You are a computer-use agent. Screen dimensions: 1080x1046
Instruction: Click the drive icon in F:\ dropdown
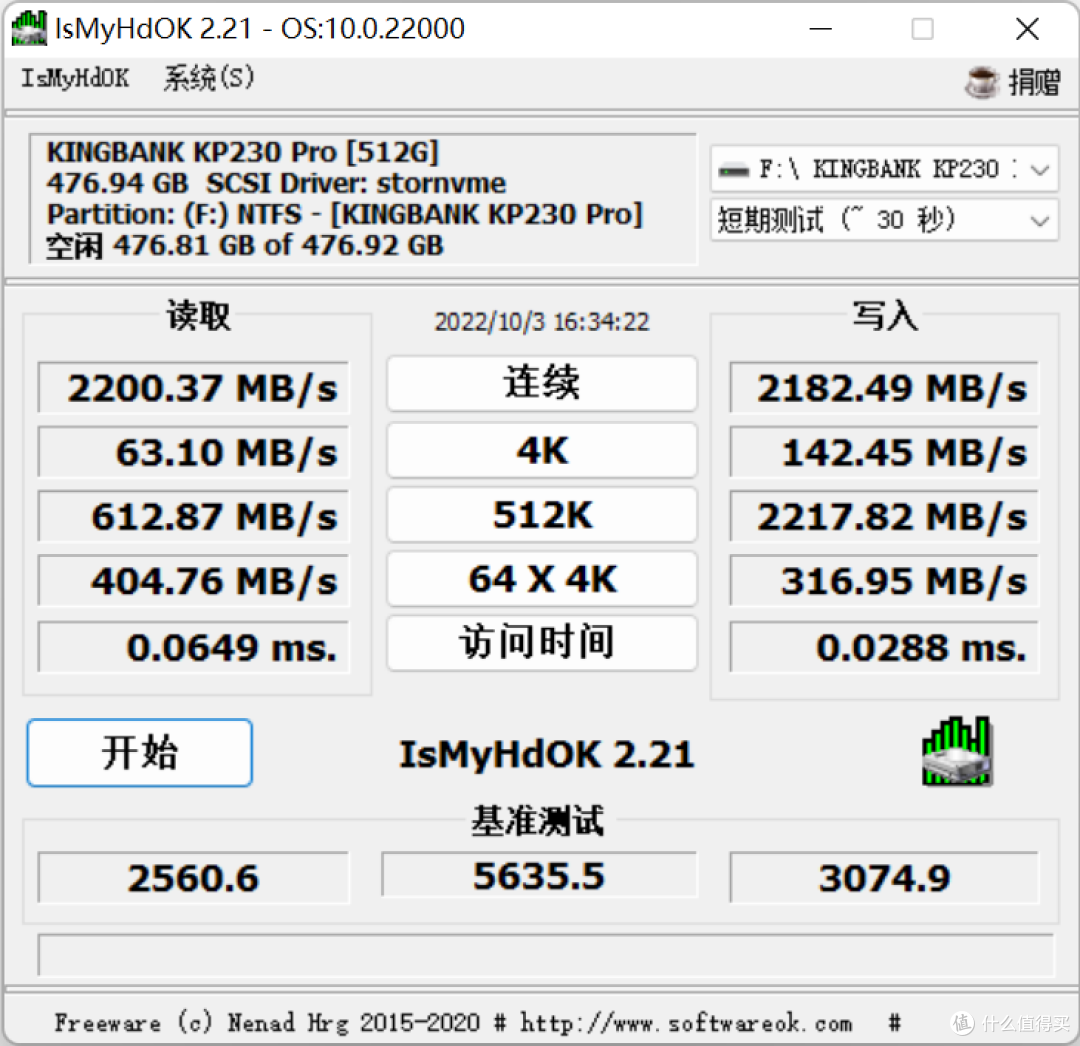pyautogui.click(x=733, y=169)
